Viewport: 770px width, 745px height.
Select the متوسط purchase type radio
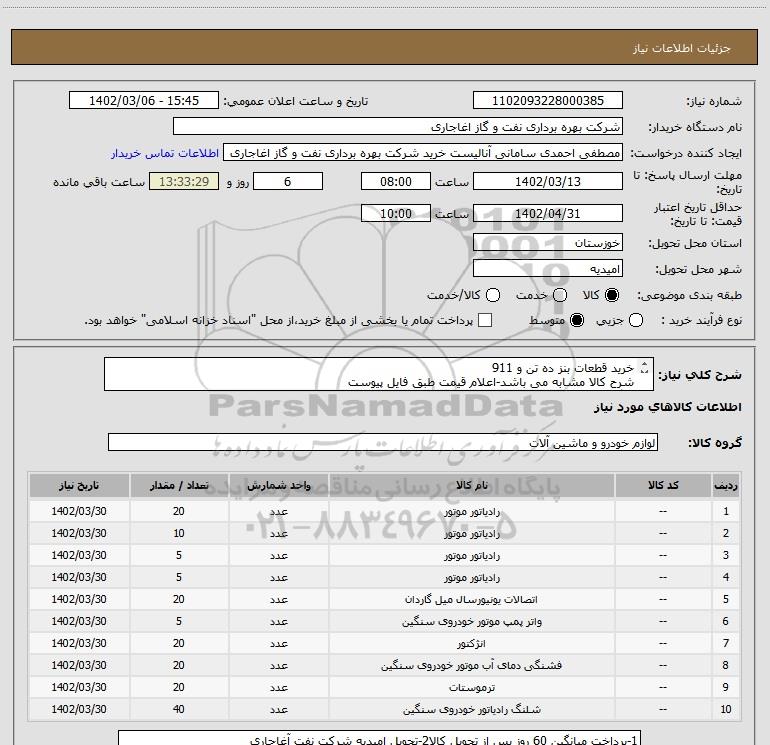(577, 320)
